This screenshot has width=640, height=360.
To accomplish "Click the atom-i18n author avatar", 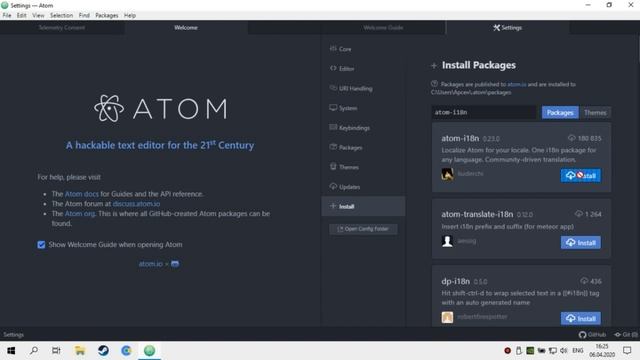I will click(x=447, y=174).
